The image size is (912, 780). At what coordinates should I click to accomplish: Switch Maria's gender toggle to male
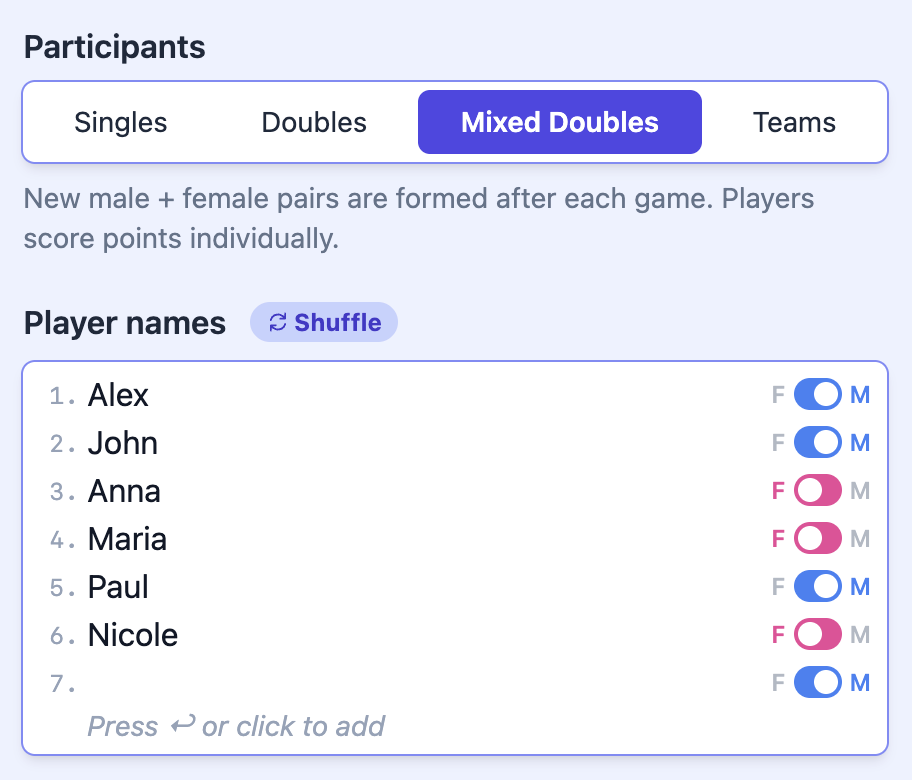point(818,539)
